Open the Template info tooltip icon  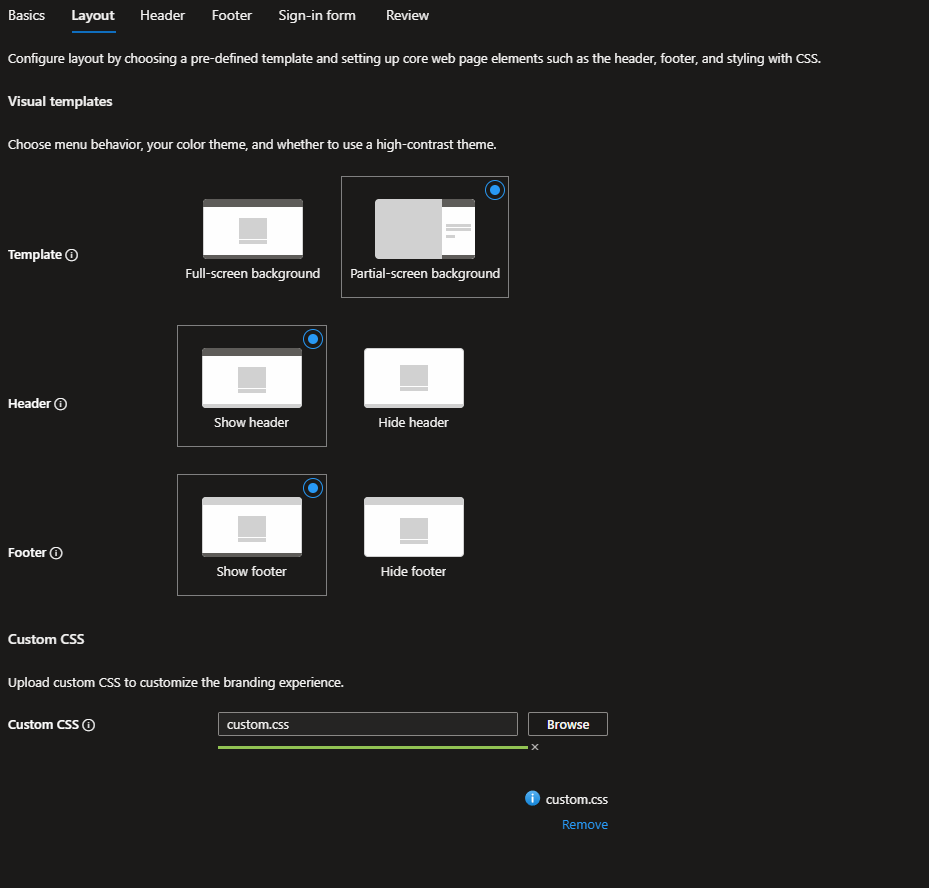(x=72, y=255)
